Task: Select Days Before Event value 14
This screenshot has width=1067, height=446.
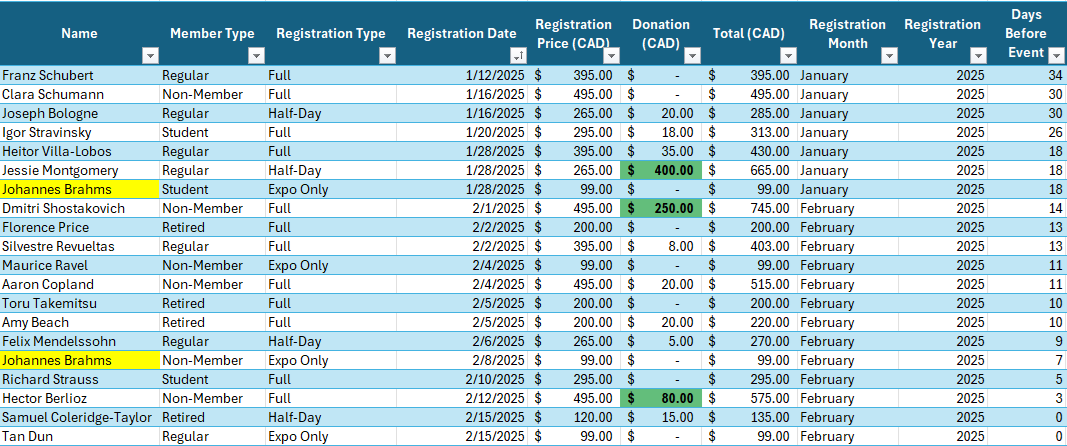Action: pyautogui.click(x=1027, y=208)
